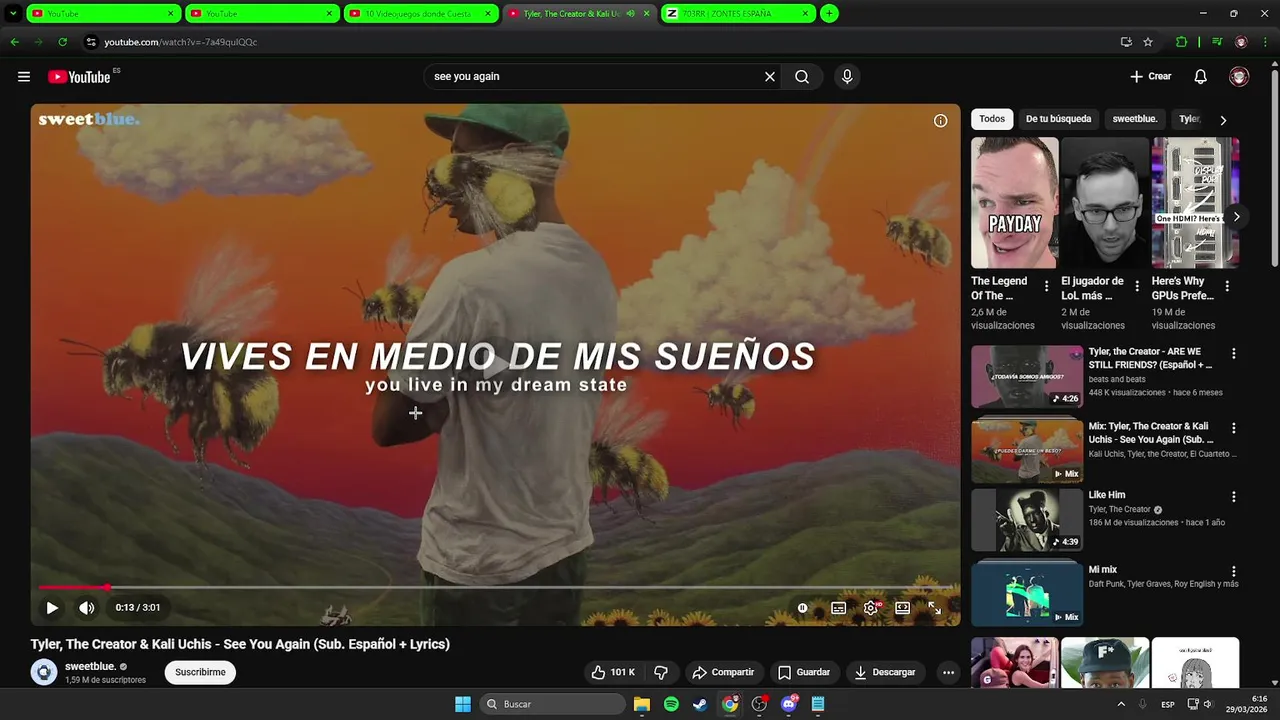The height and width of the screenshot is (720, 1280).
Task: Switch the player to theater mode
Action: click(x=902, y=607)
